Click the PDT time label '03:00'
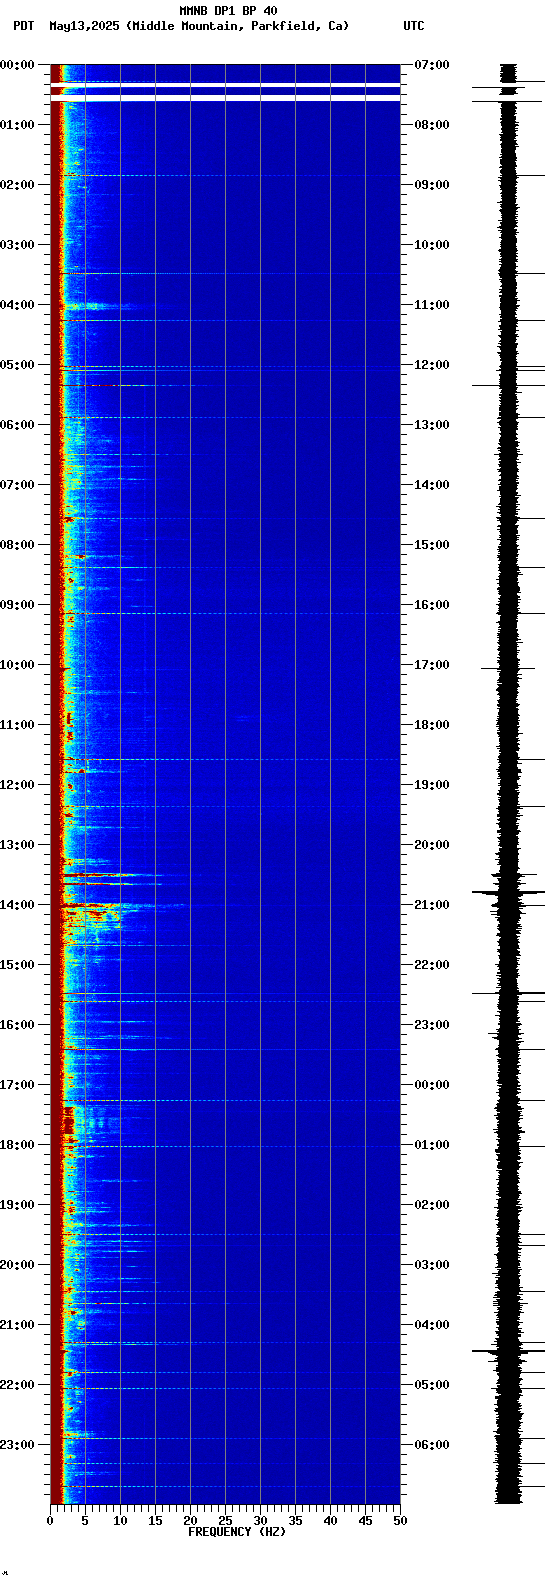 coord(17,245)
